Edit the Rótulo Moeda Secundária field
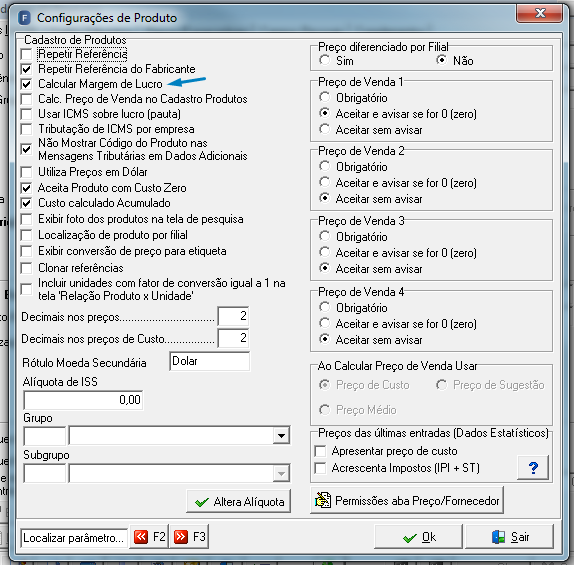 click(210, 361)
